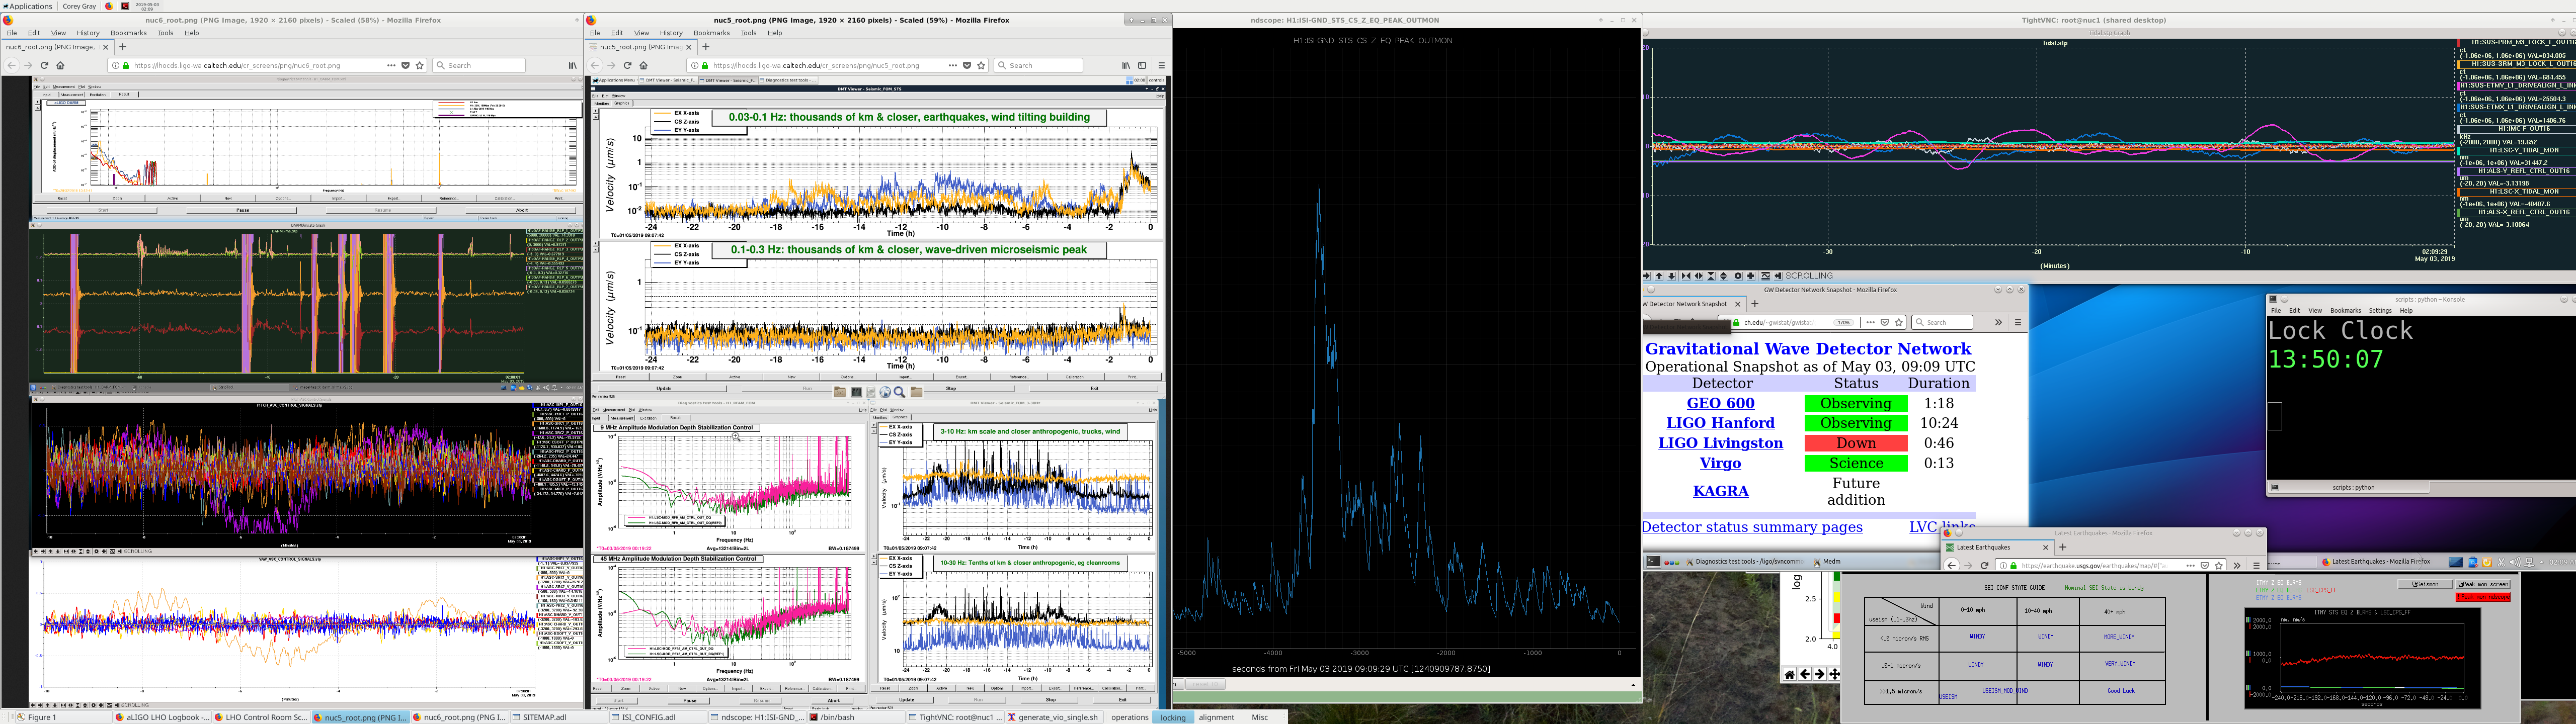Open page actions dots in nuc6 URL bar
2576x724 pixels.
pyautogui.click(x=391, y=65)
